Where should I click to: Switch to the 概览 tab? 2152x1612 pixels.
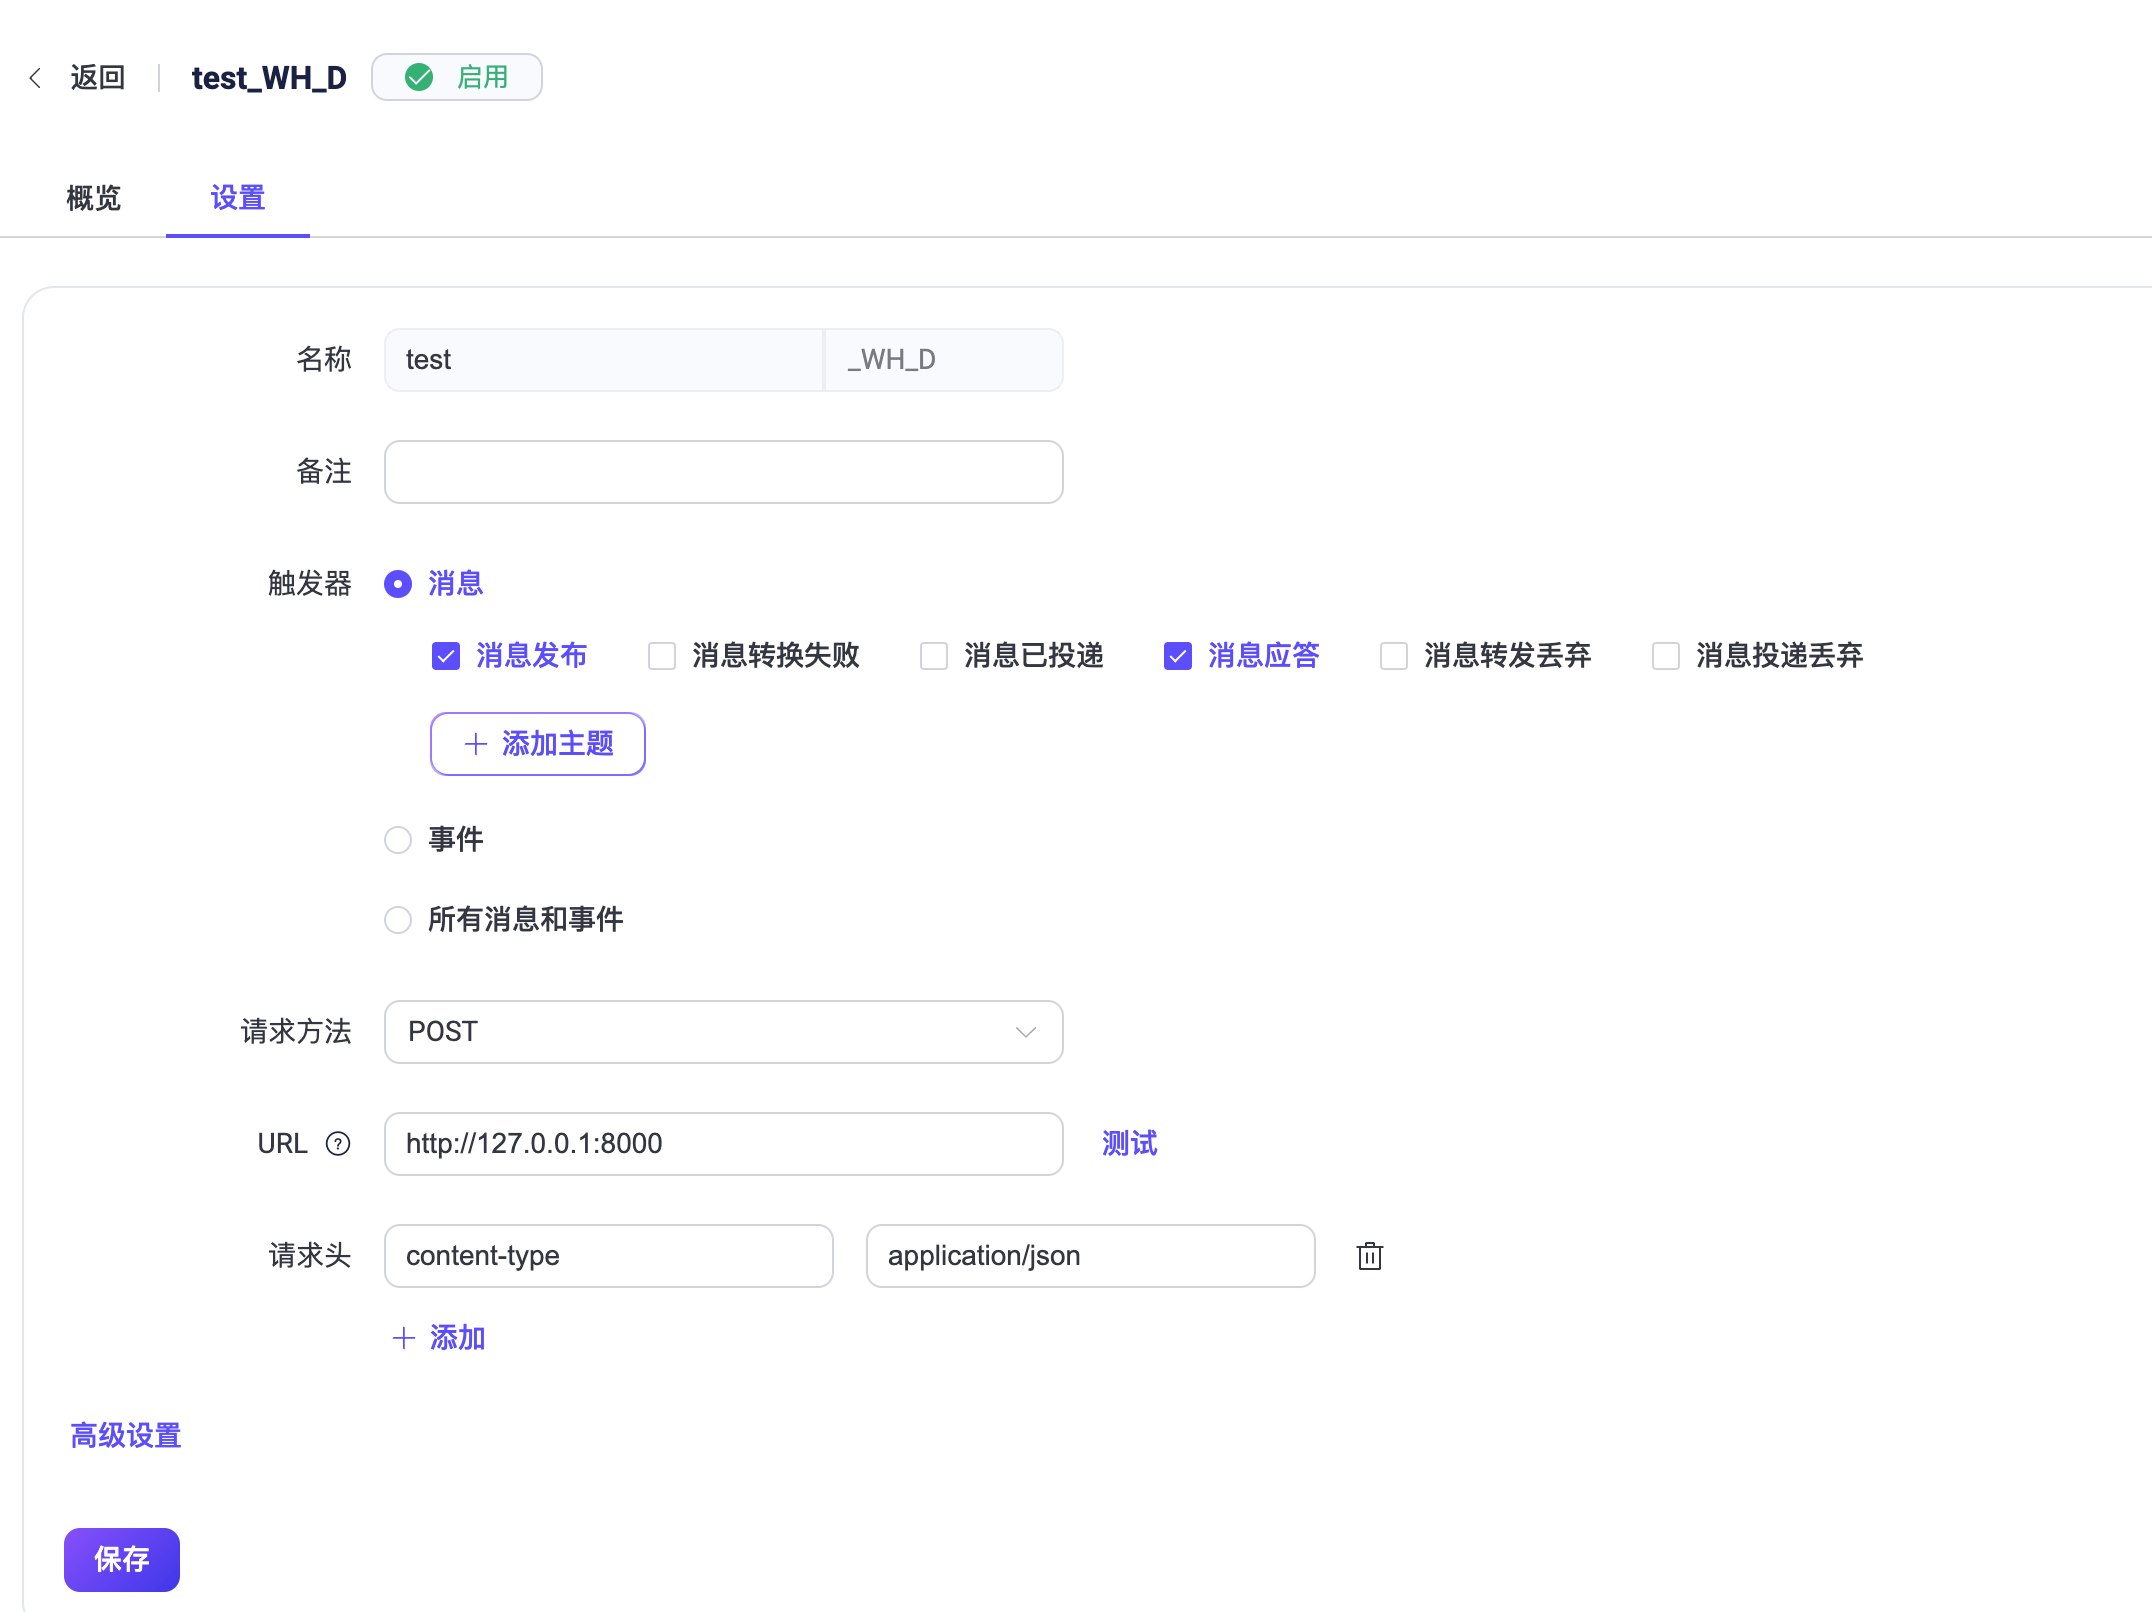pos(94,198)
